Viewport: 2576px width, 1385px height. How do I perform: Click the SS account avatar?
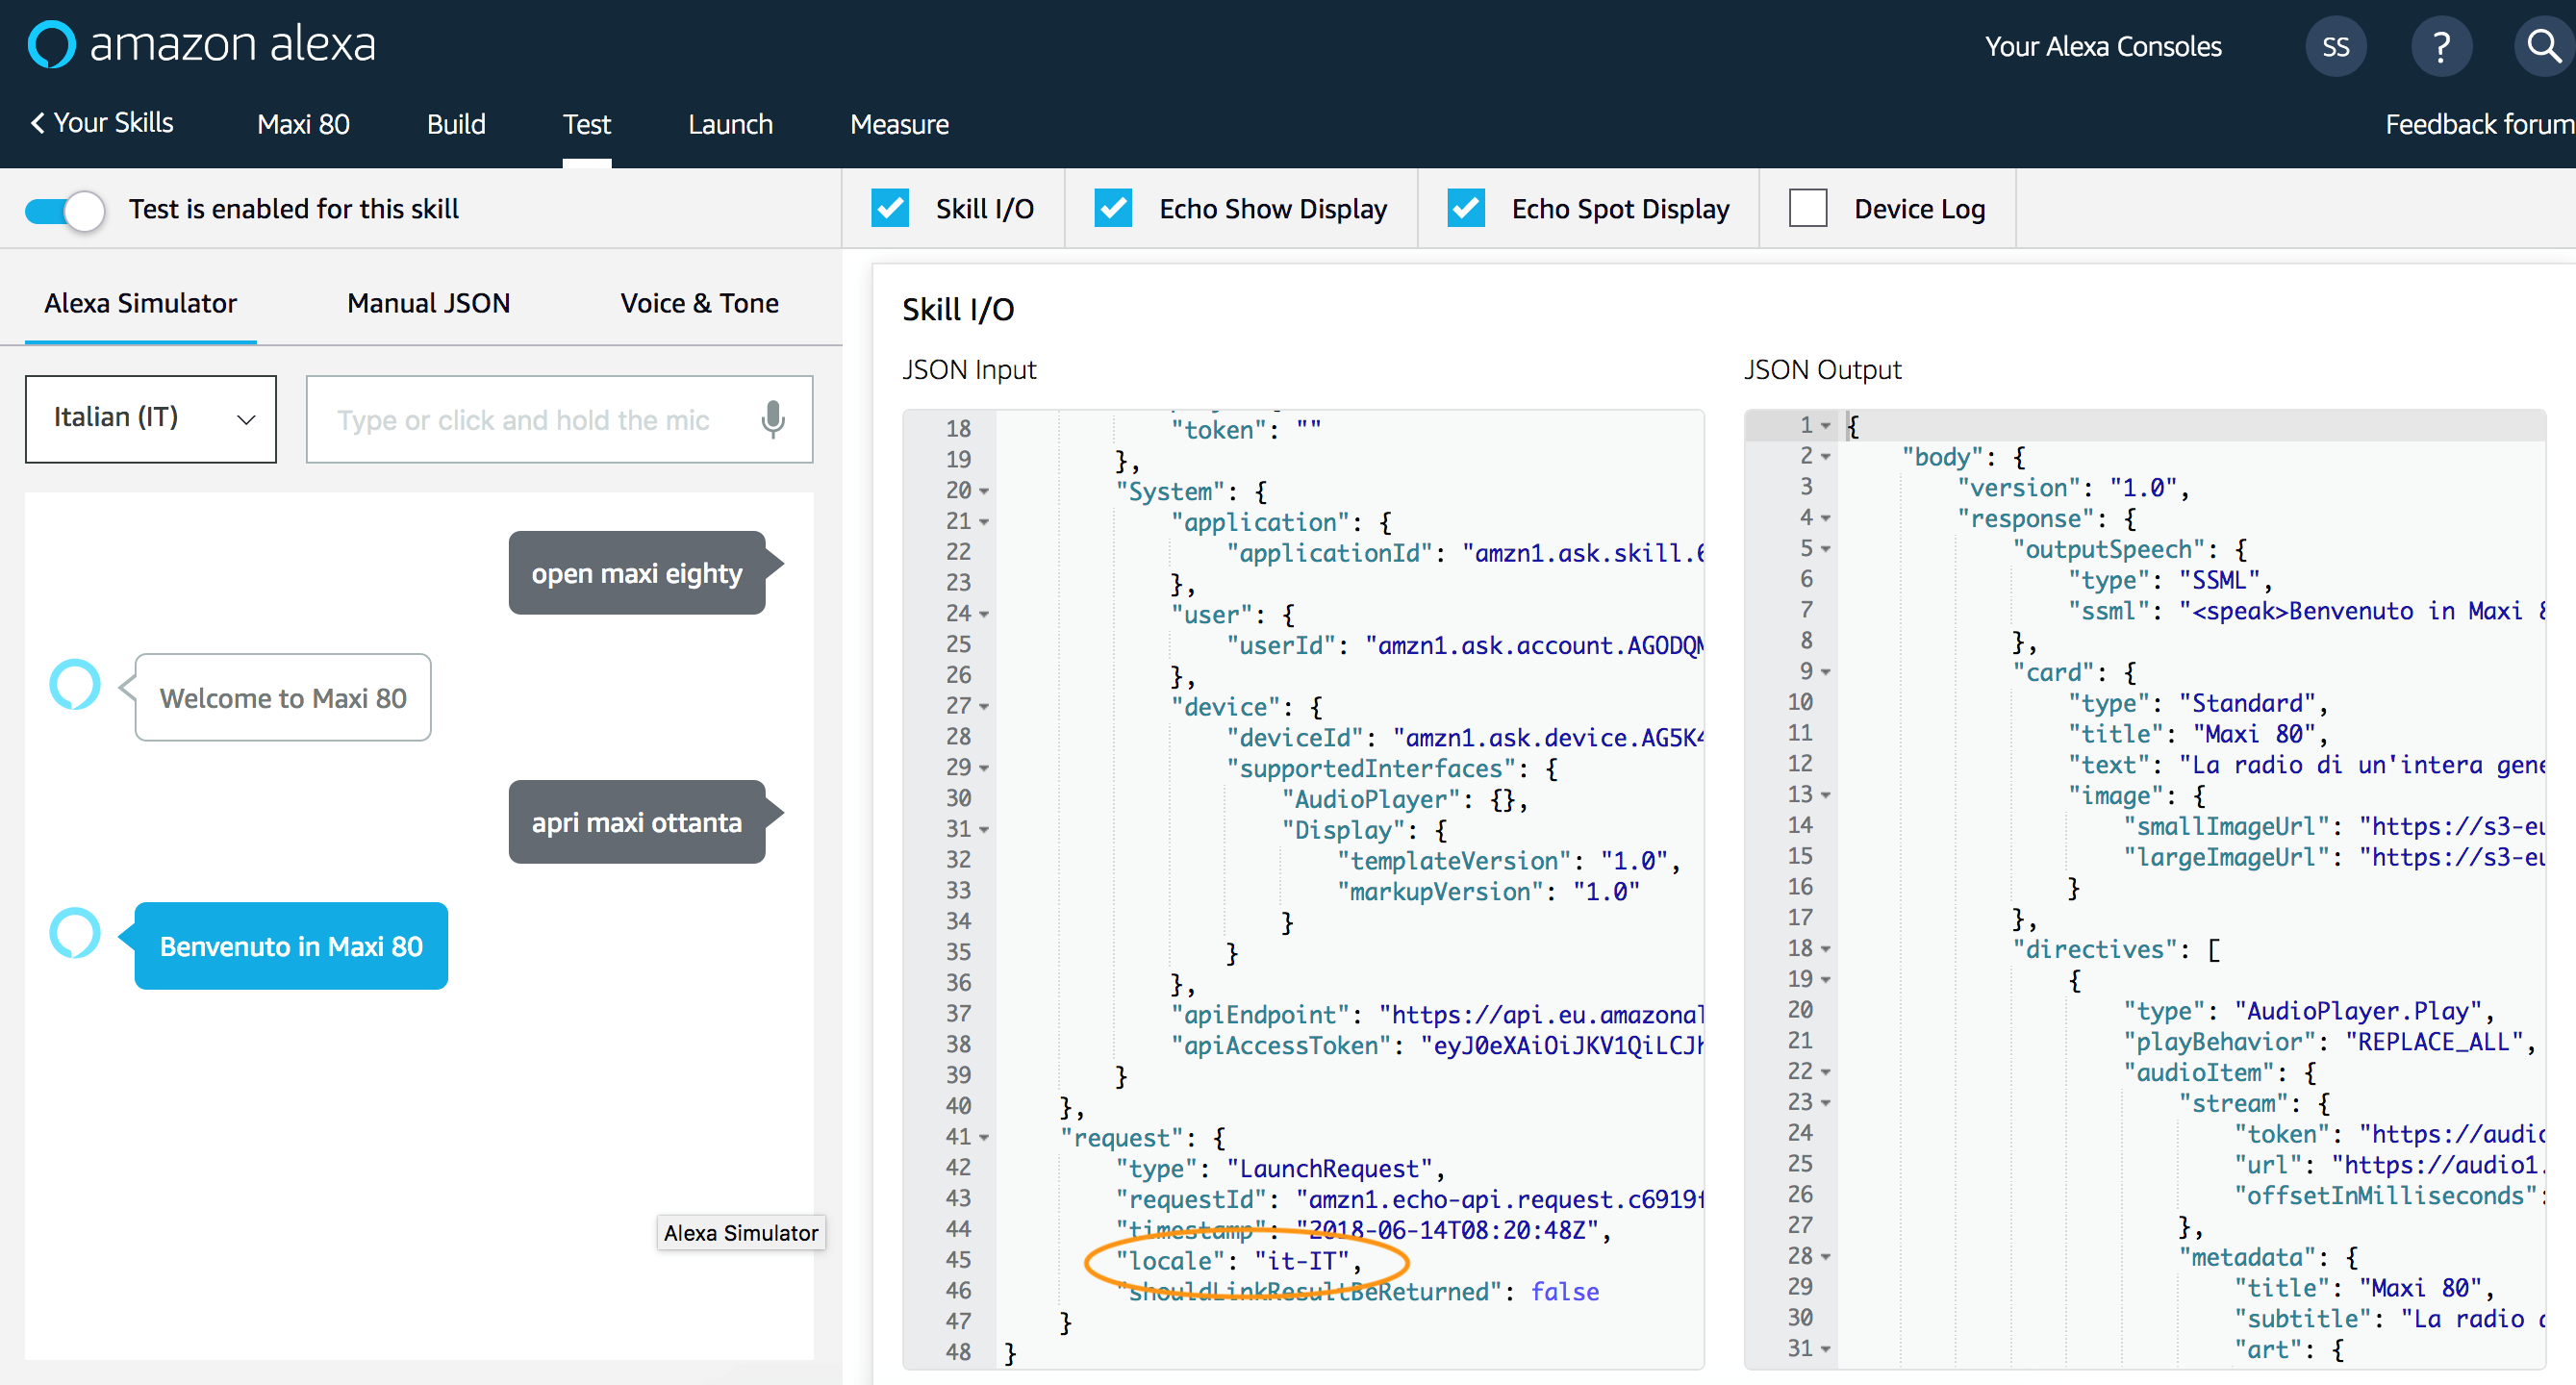click(2336, 45)
